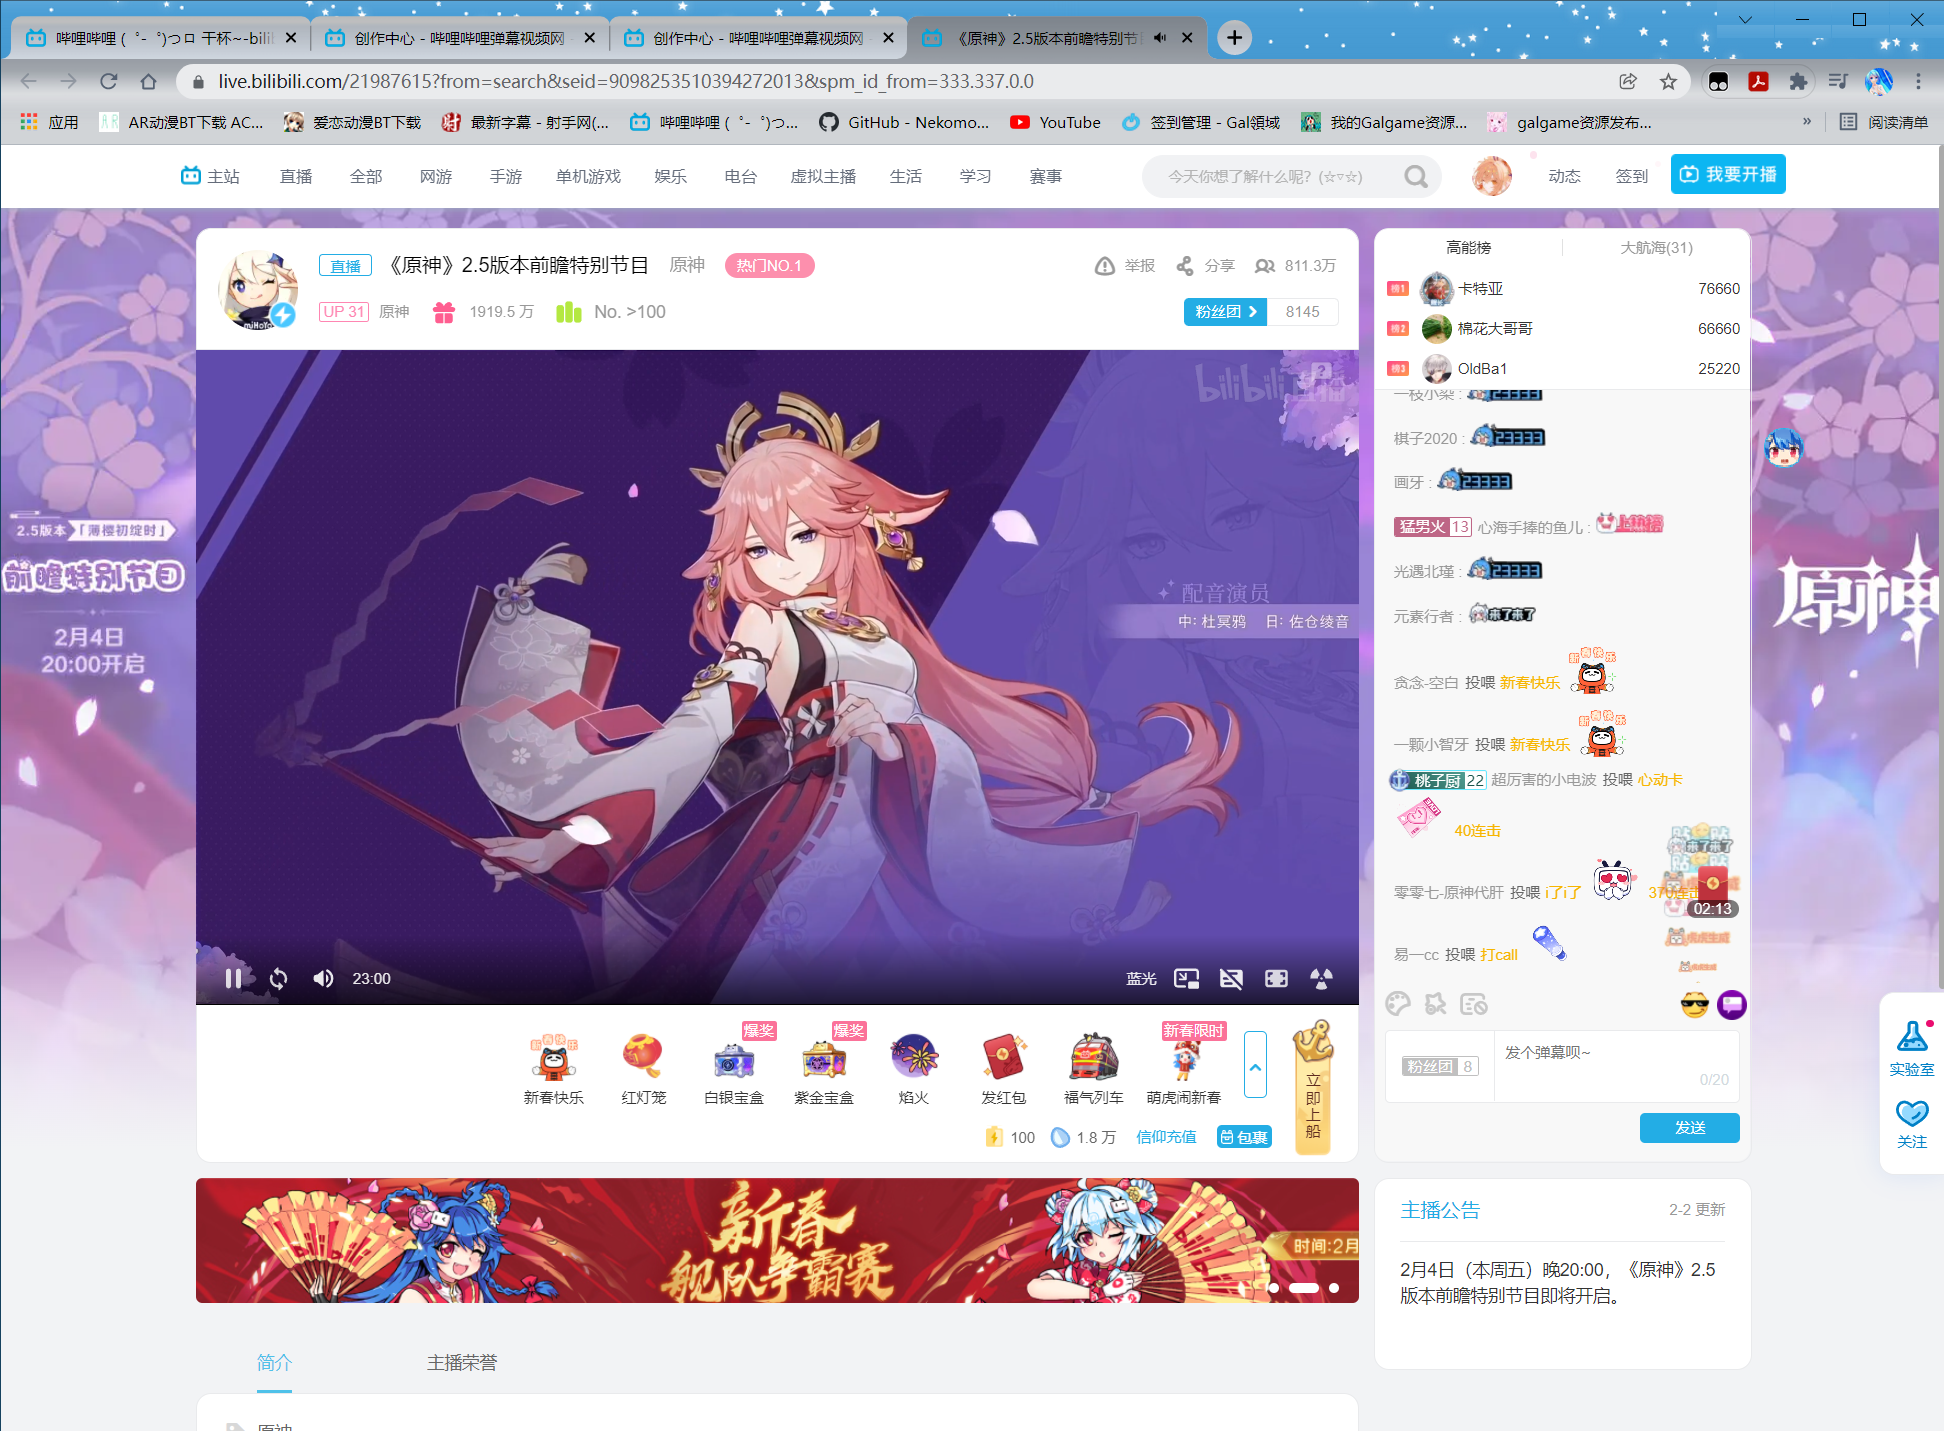Open the 单机游戏 navigation menu

[x=588, y=176]
